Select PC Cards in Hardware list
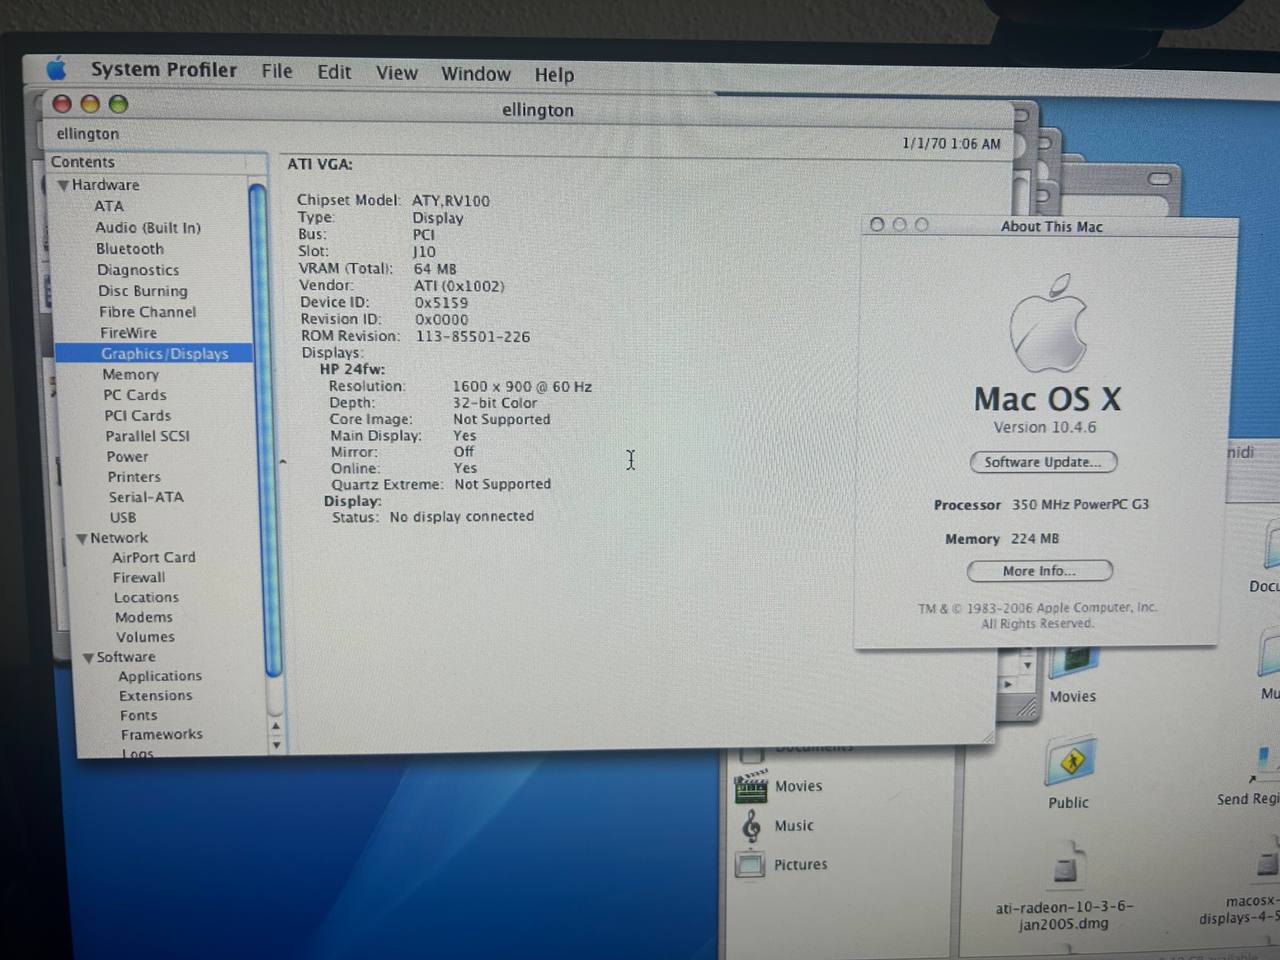Screen dimensions: 1280x960 point(134,395)
